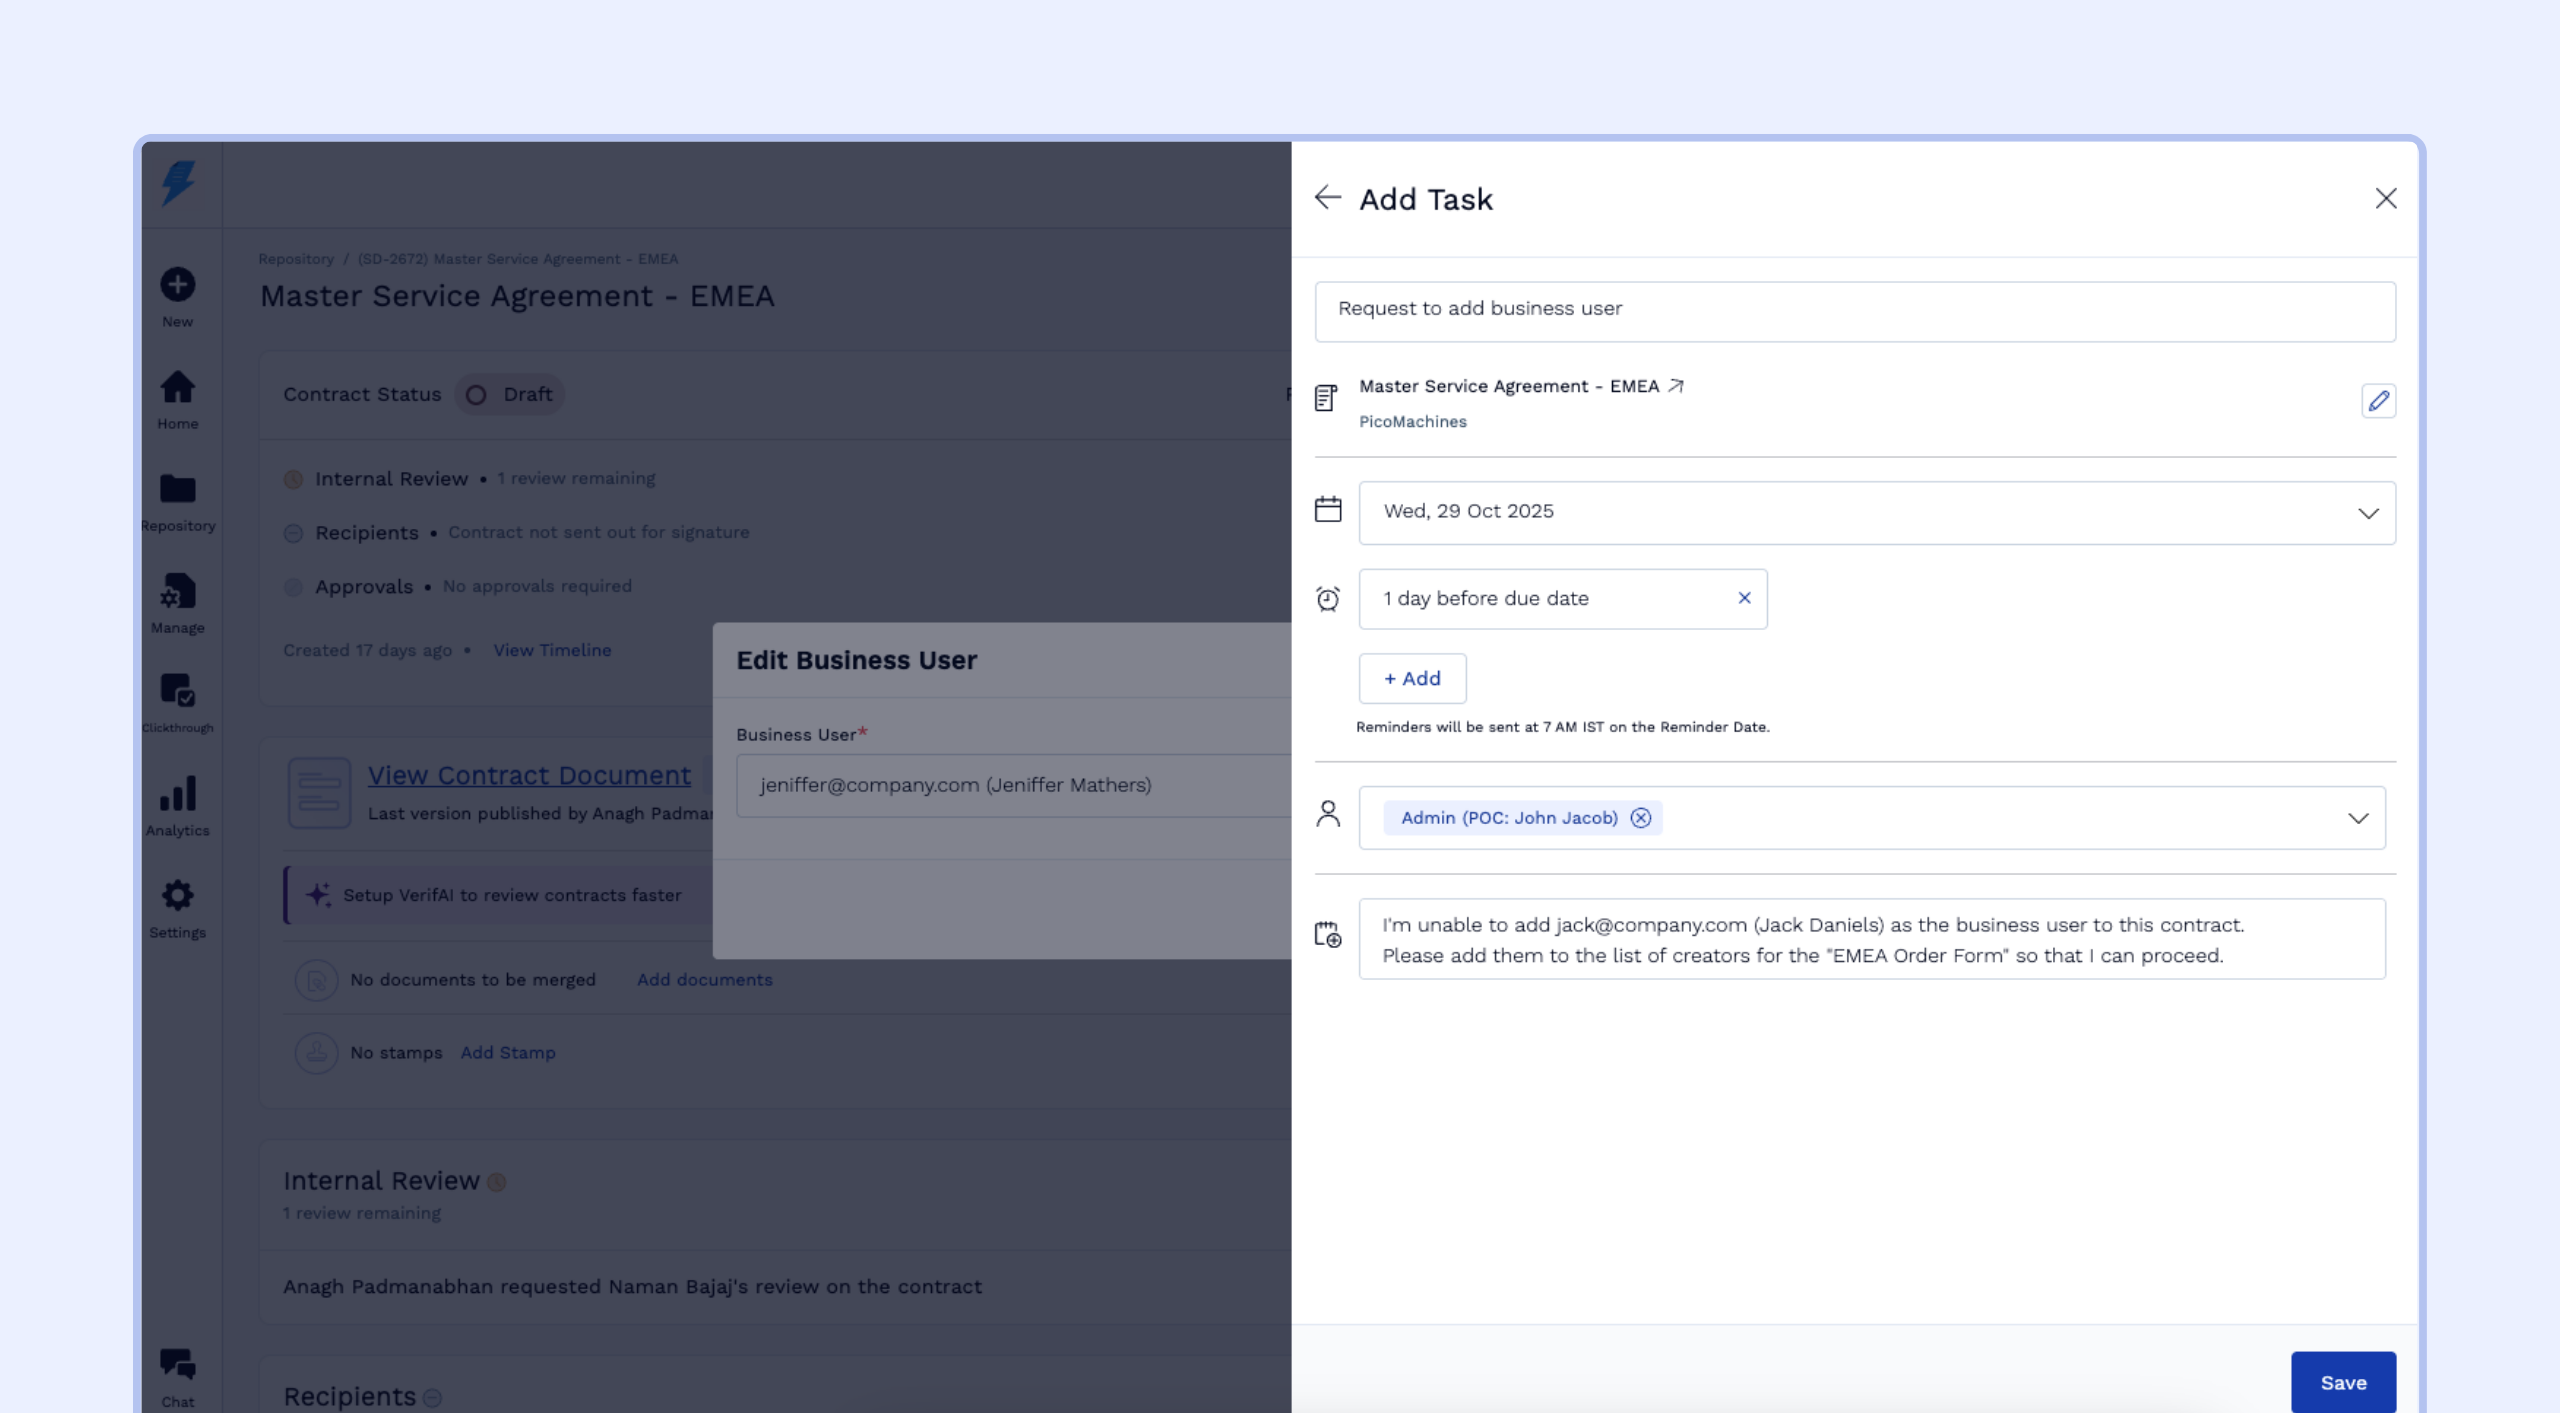
Task: Open Clickthrough from the sidebar
Action: coord(178,702)
